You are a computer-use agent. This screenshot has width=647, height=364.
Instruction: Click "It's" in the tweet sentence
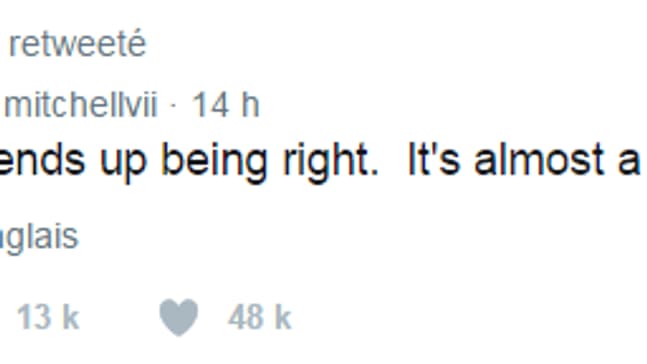coord(434,159)
